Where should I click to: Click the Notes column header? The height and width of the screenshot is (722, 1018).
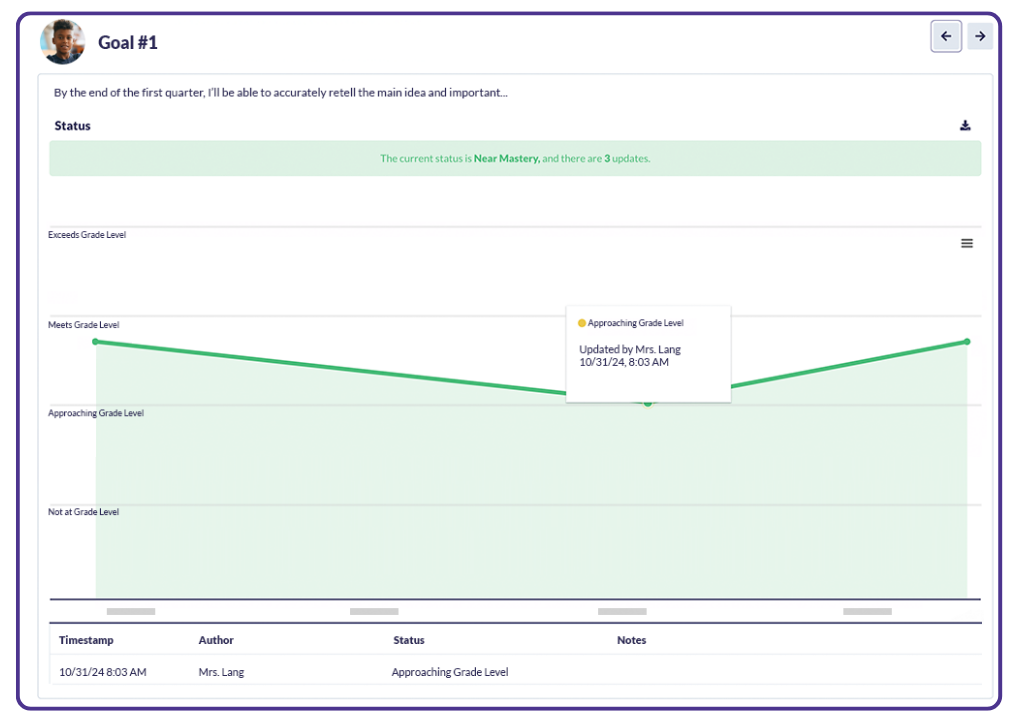631,640
